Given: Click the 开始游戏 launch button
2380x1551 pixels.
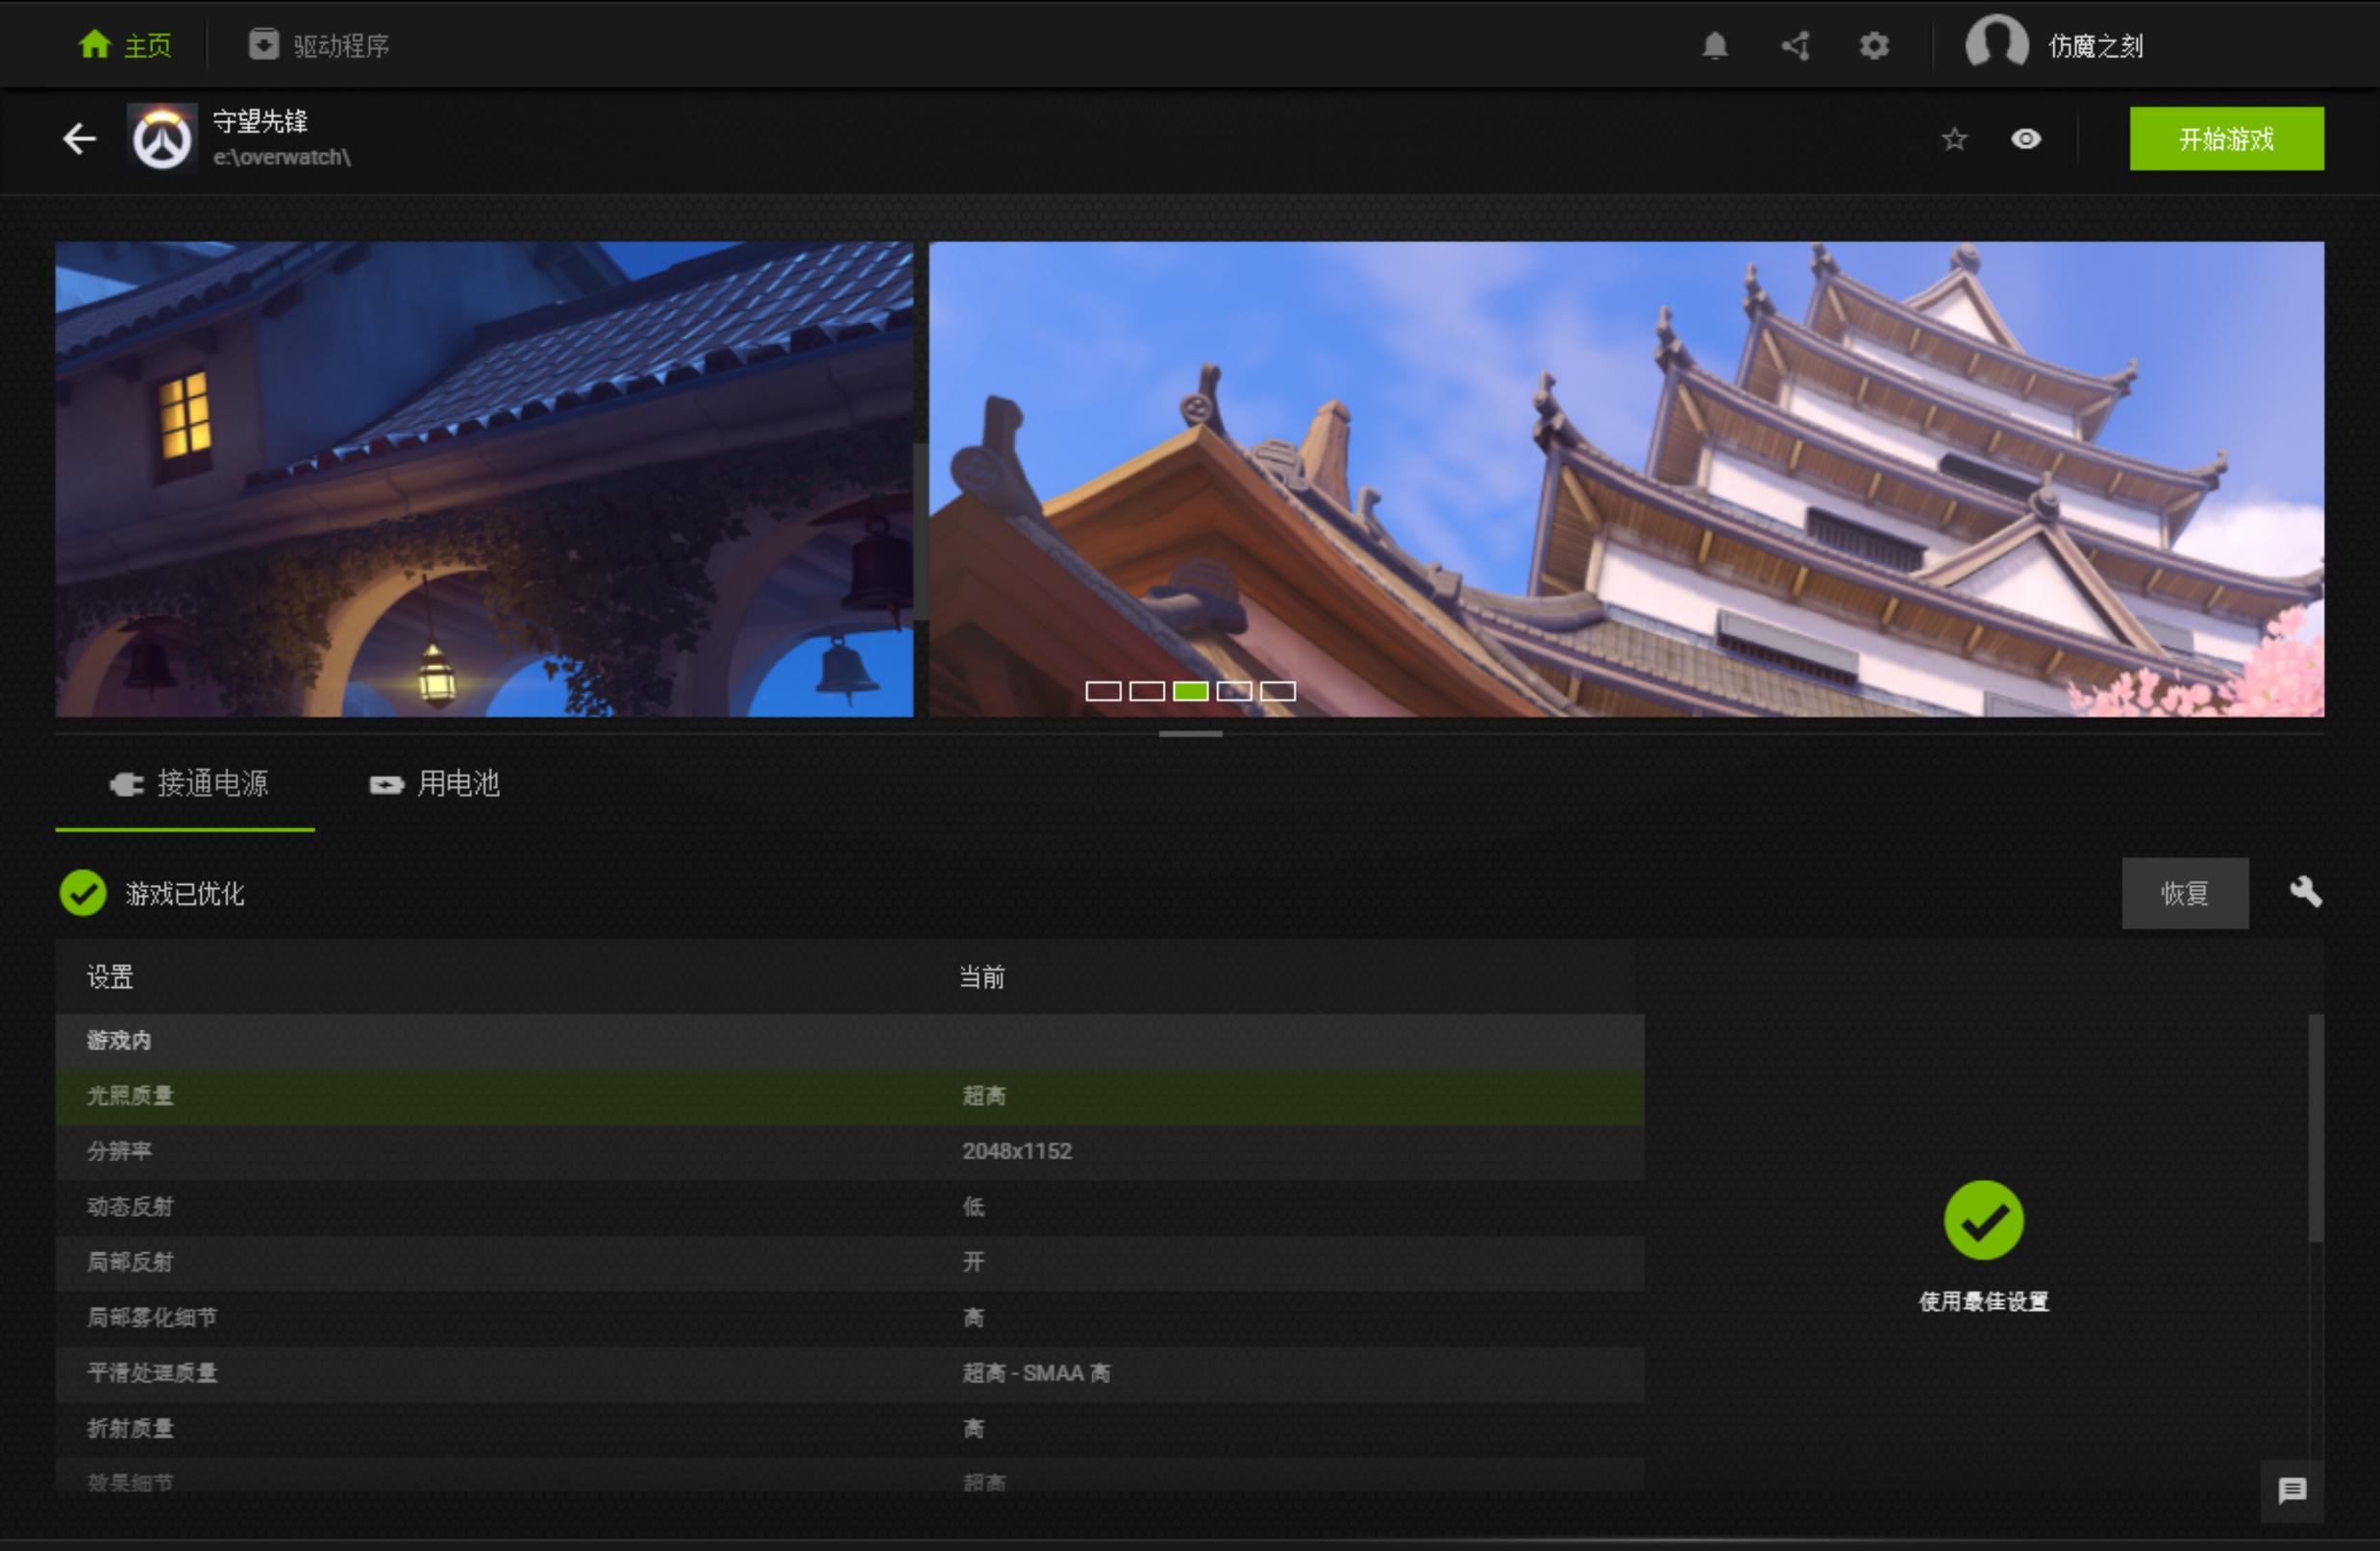Looking at the screenshot, I should point(2227,139).
